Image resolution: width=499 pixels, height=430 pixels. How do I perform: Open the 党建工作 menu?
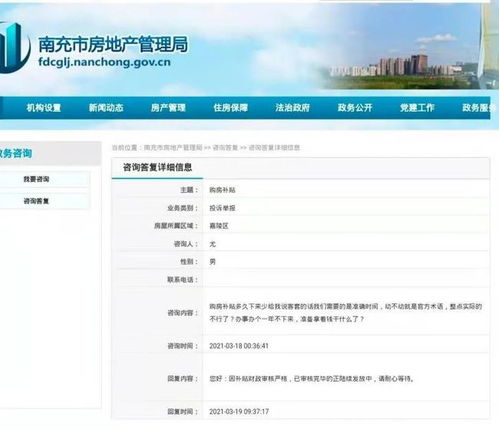[x=417, y=108]
